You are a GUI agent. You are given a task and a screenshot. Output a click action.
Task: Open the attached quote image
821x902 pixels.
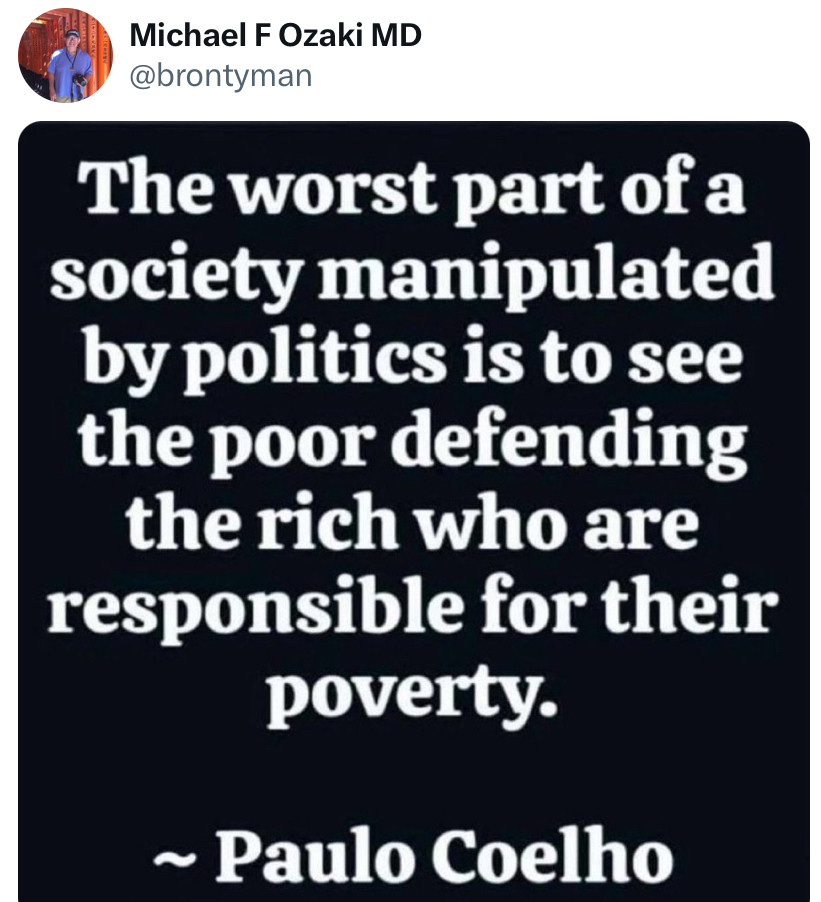[414, 511]
